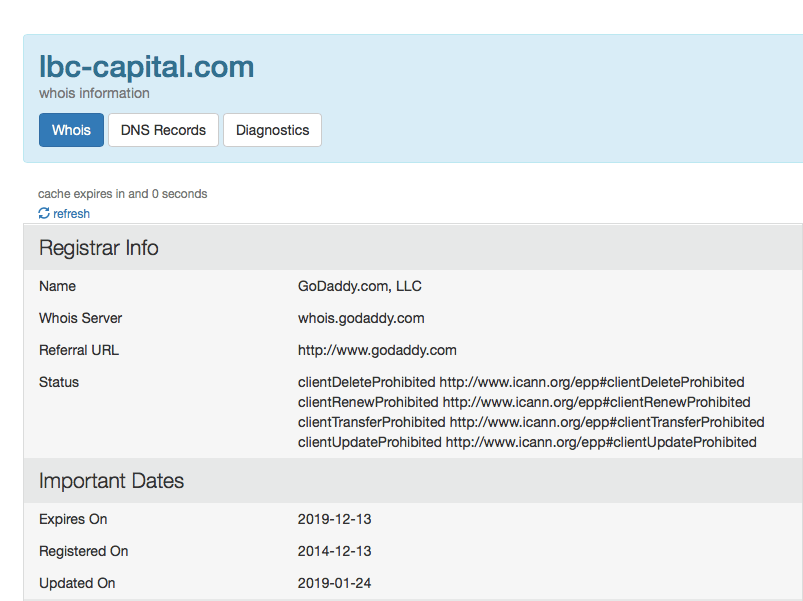Open the Whois tab
The width and height of the screenshot is (803, 601).
pyautogui.click(x=71, y=130)
